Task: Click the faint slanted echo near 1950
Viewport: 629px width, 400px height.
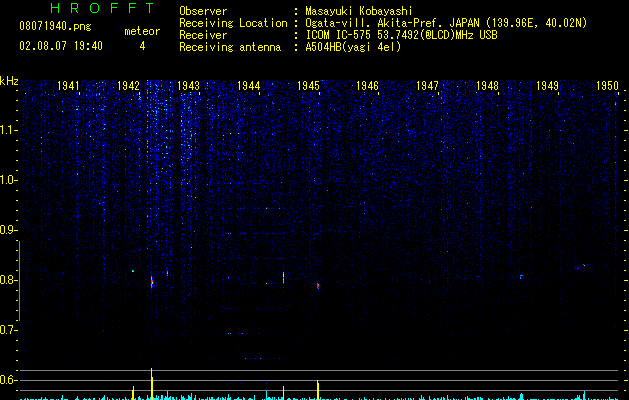Action: [x=580, y=266]
